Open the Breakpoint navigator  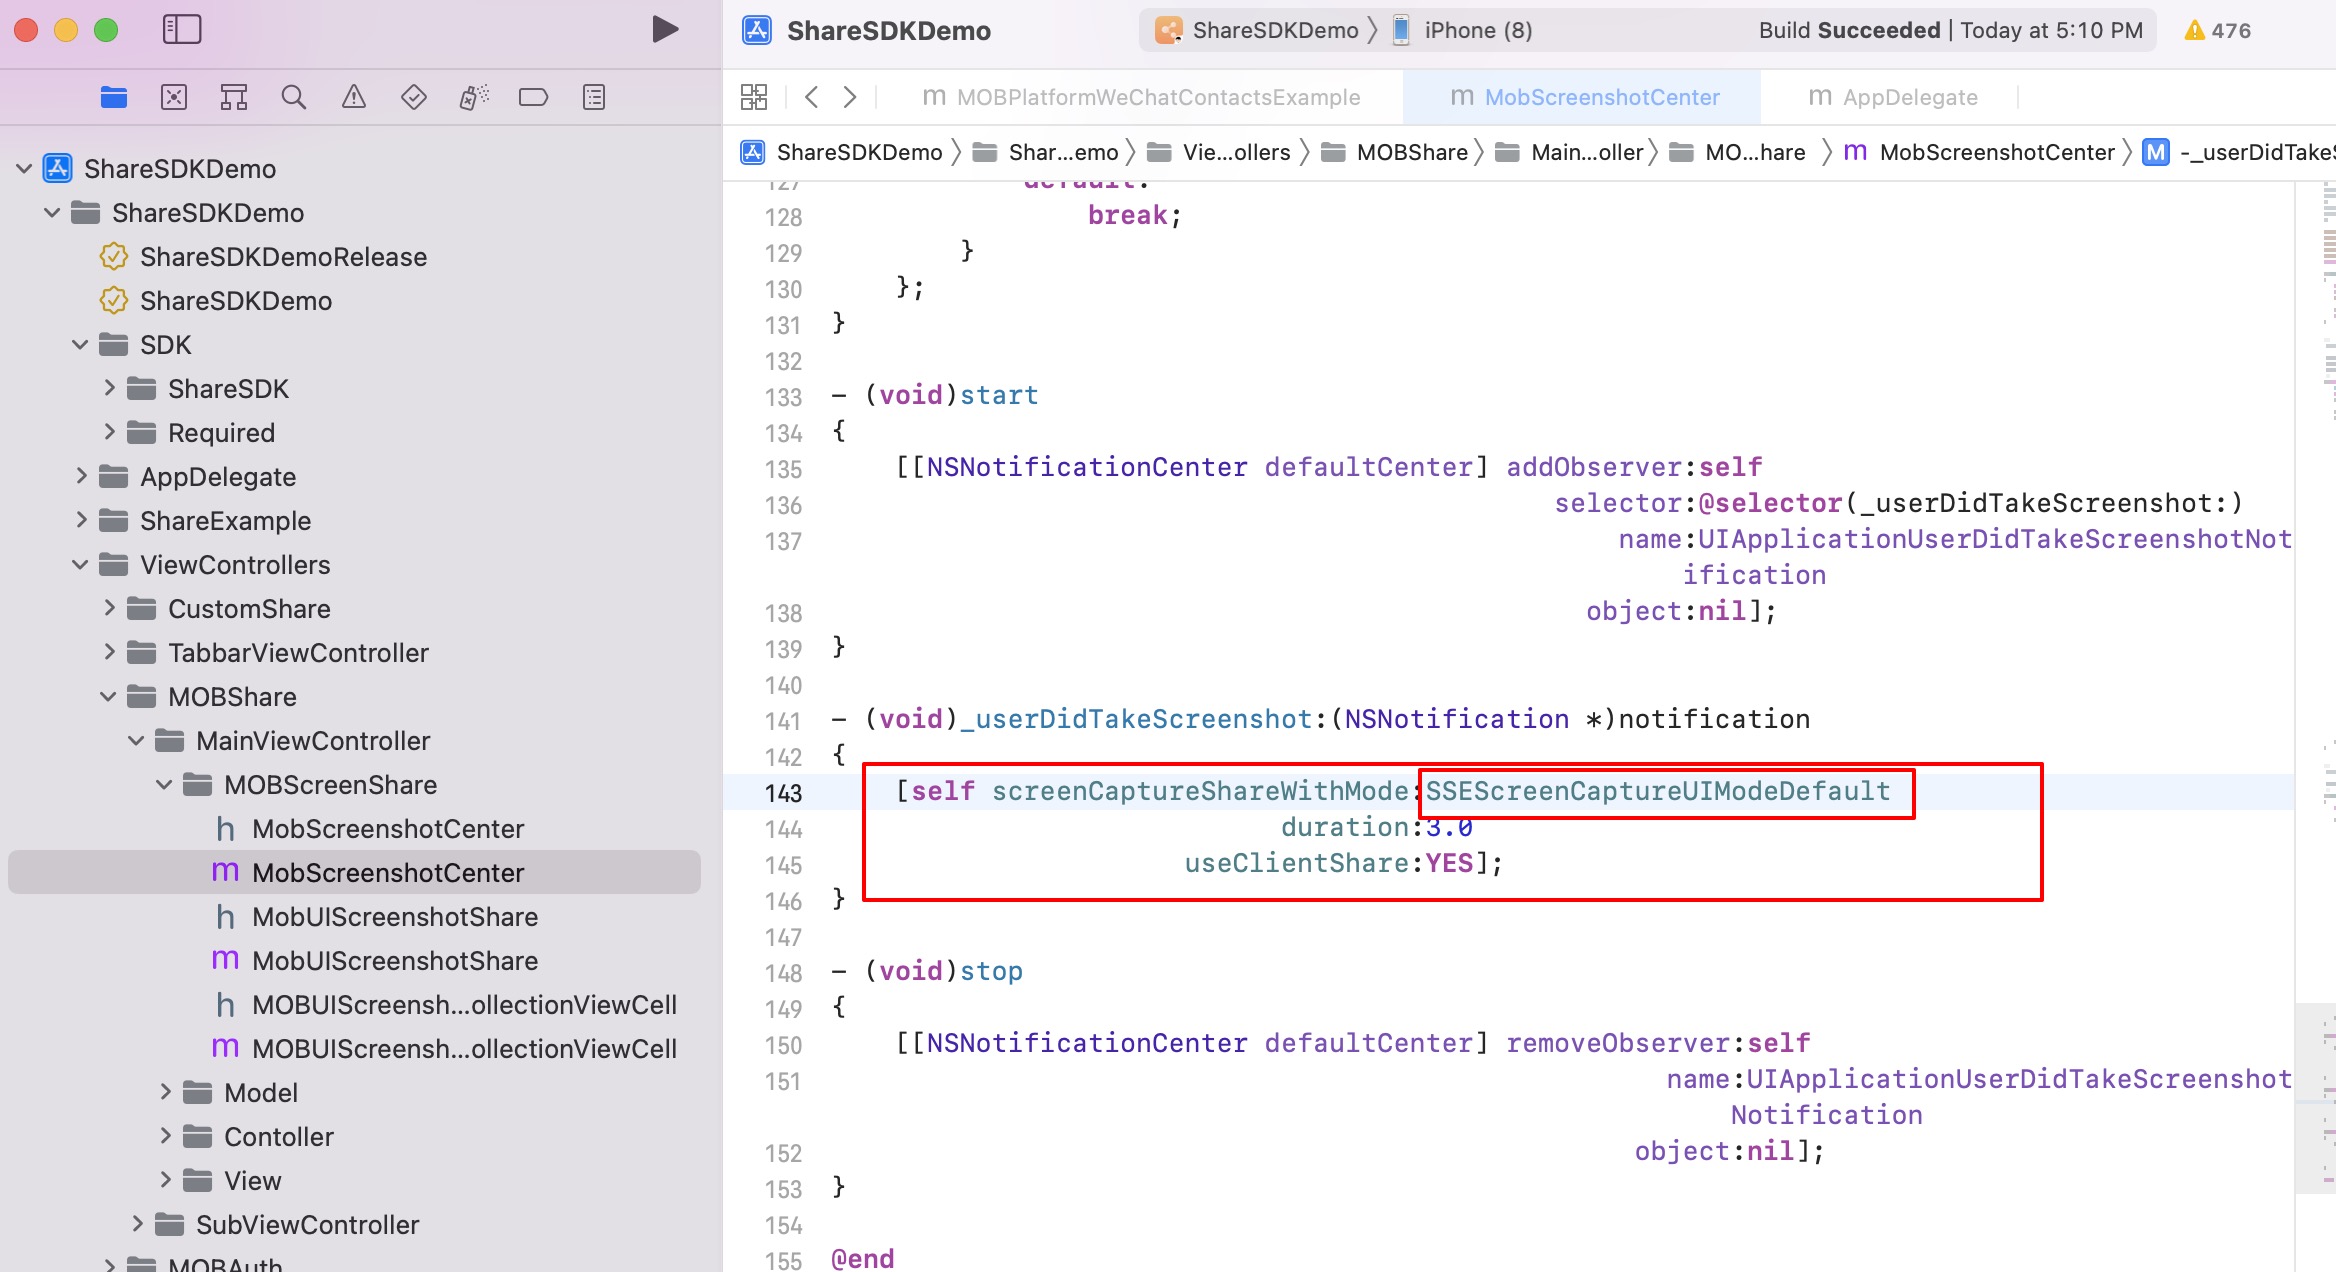pyautogui.click(x=534, y=97)
